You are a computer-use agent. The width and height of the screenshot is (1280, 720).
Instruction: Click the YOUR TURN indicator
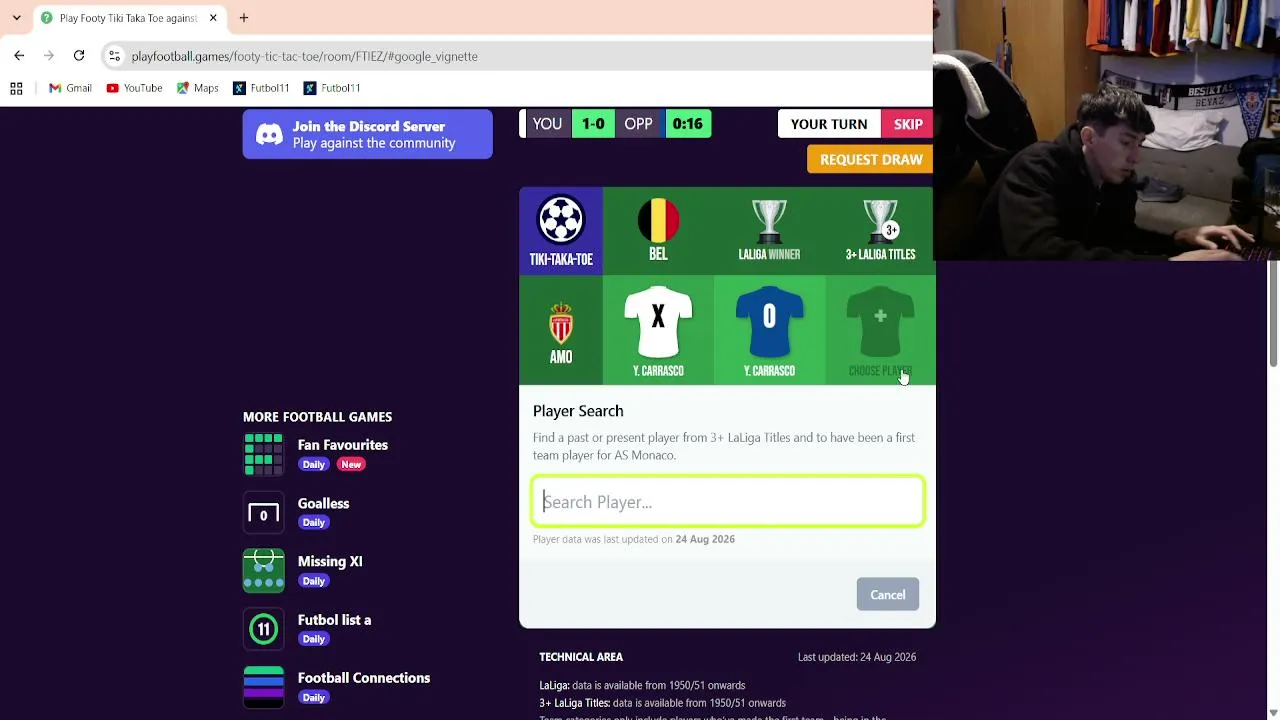(829, 124)
